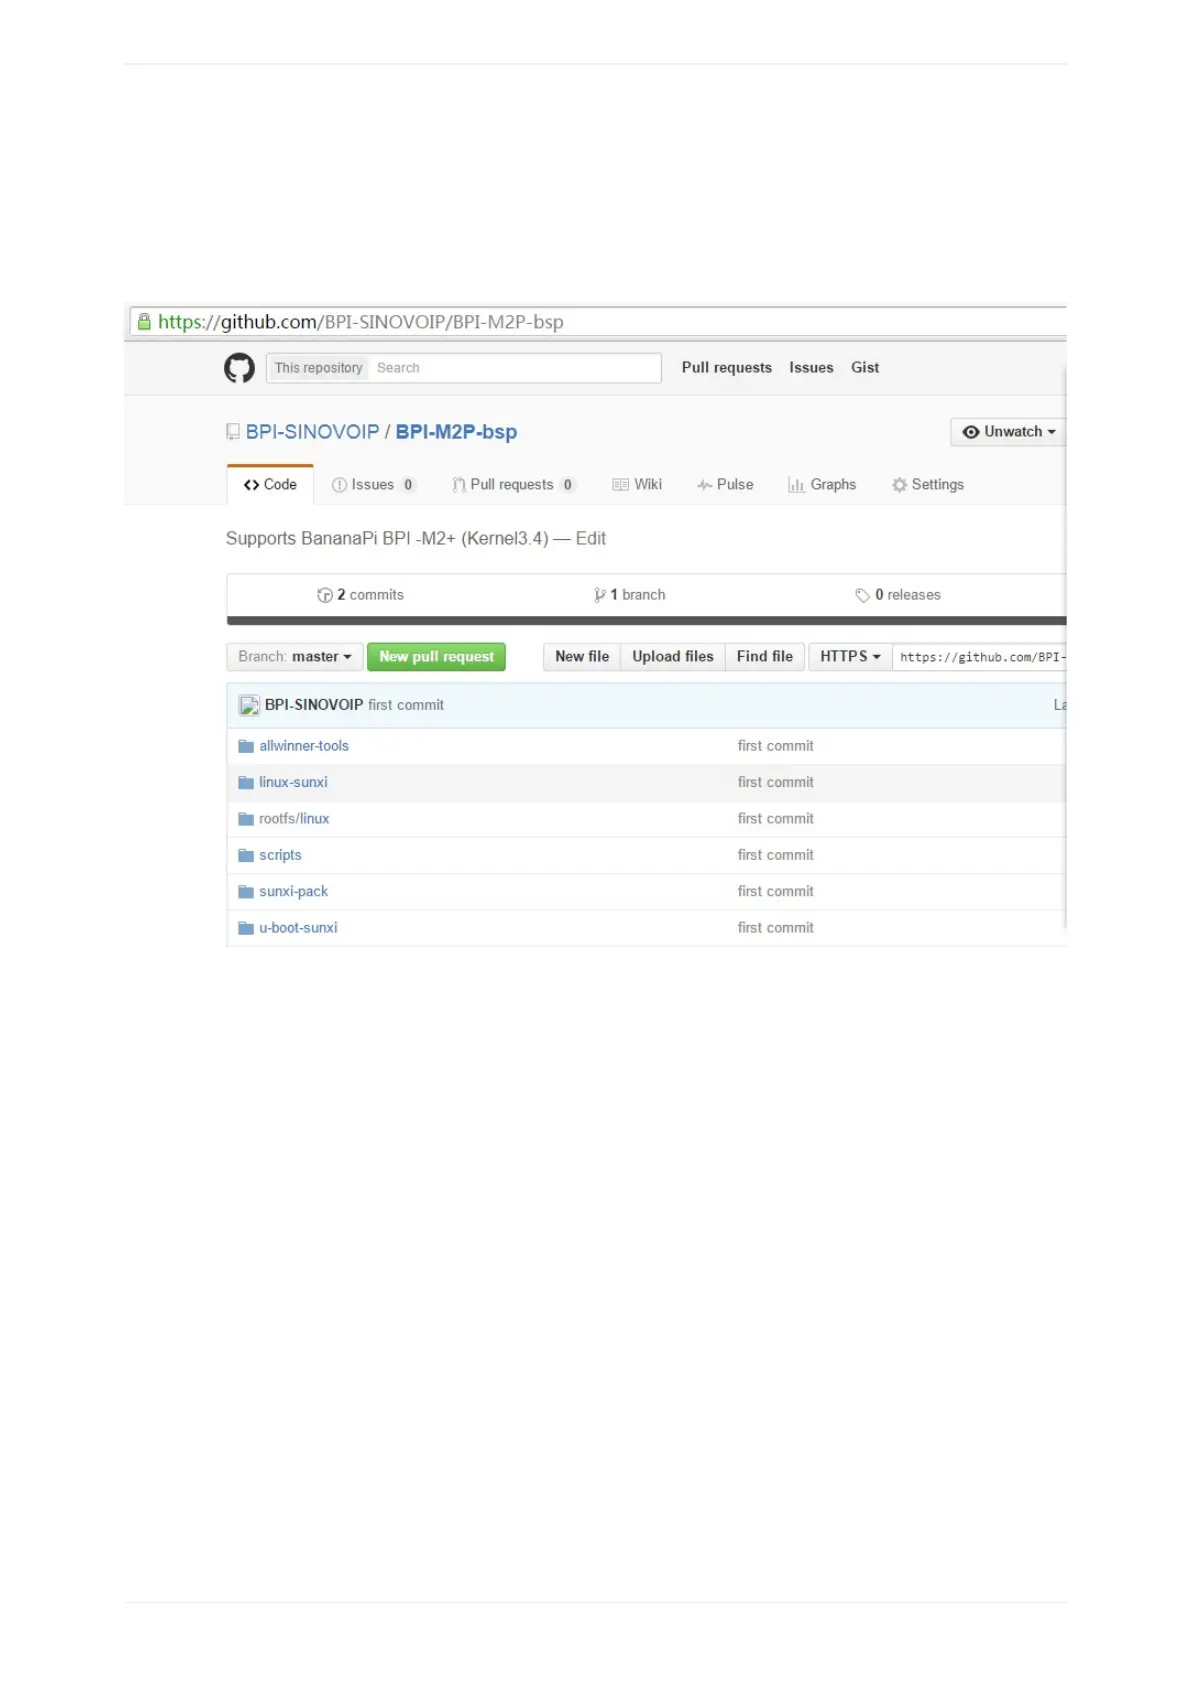Open the HTTPS protocol dropdown
Image resolution: width=1191 pixels, height=1684 pixels.
pyautogui.click(x=850, y=657)
